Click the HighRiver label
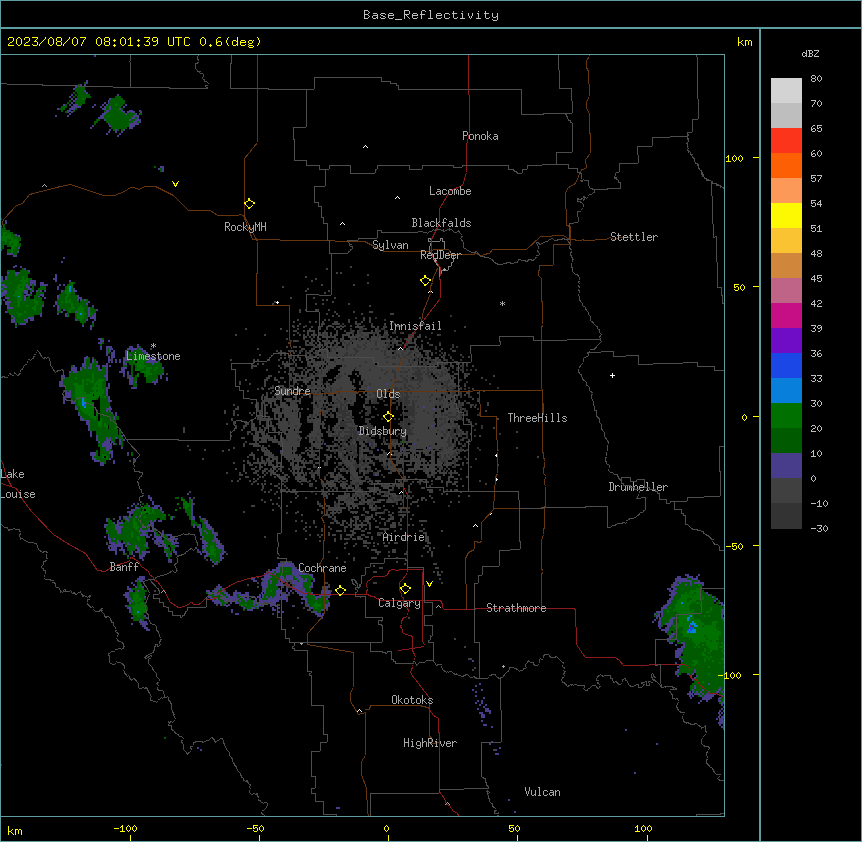Image resolution: width=862 pixels, height=842 pixels. [x=430, y=743]
